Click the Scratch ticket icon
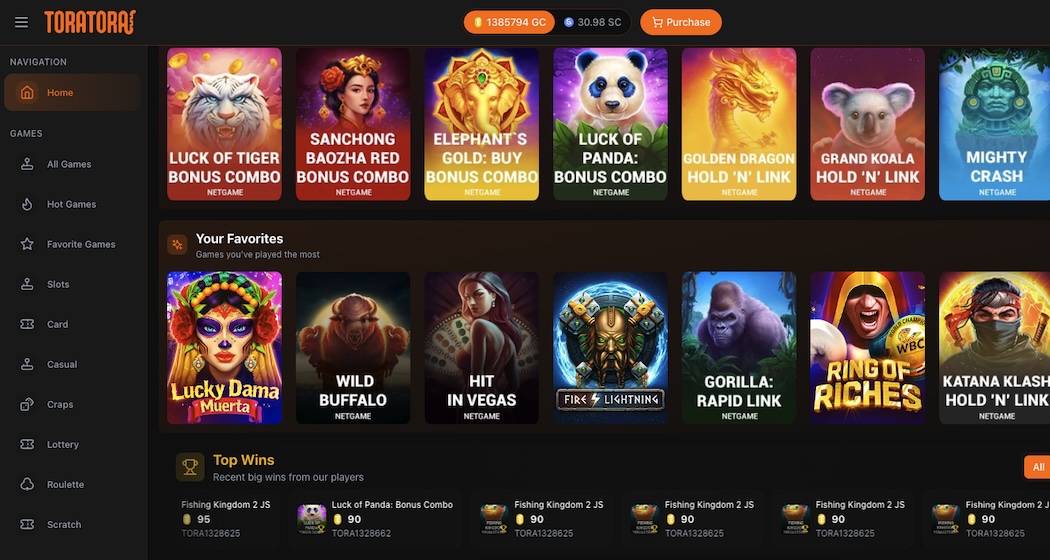The image size is (1050, 560). click(x=27, y=524)
